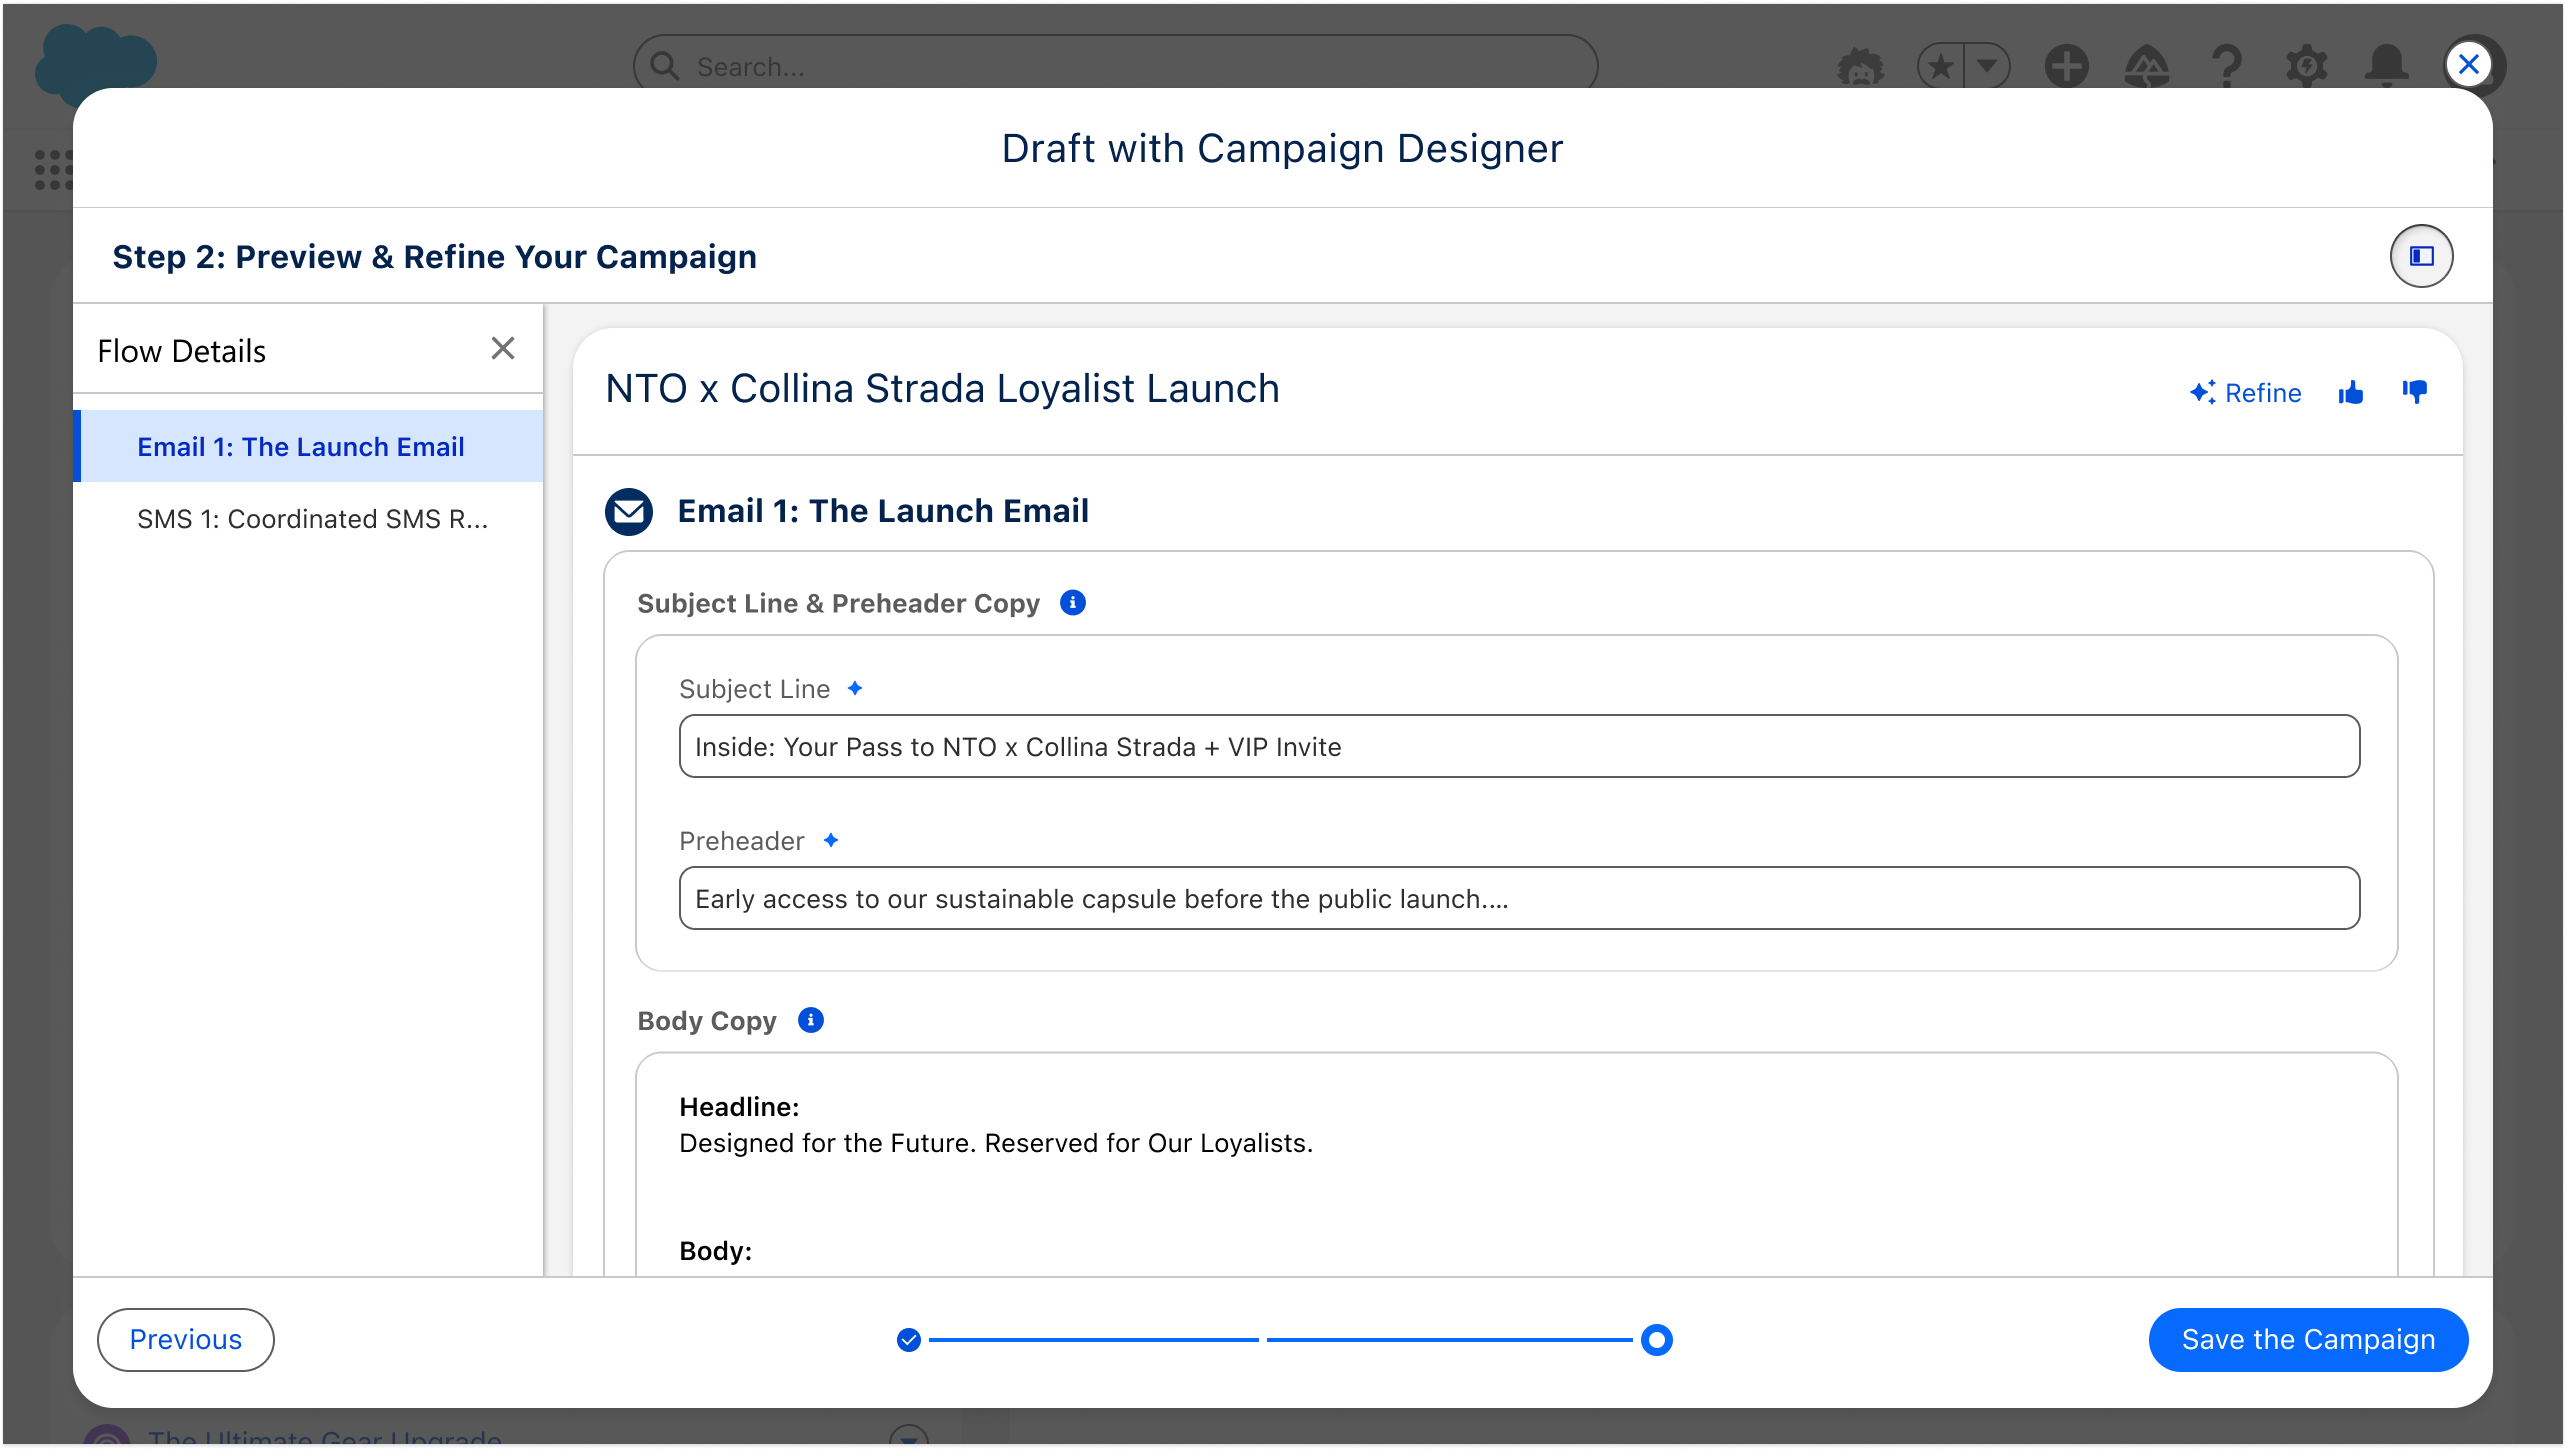The width and height of the screenshot is (2566, 1450).
Task: Click the sparkle next to Subject Line
Action: [855, 688]
